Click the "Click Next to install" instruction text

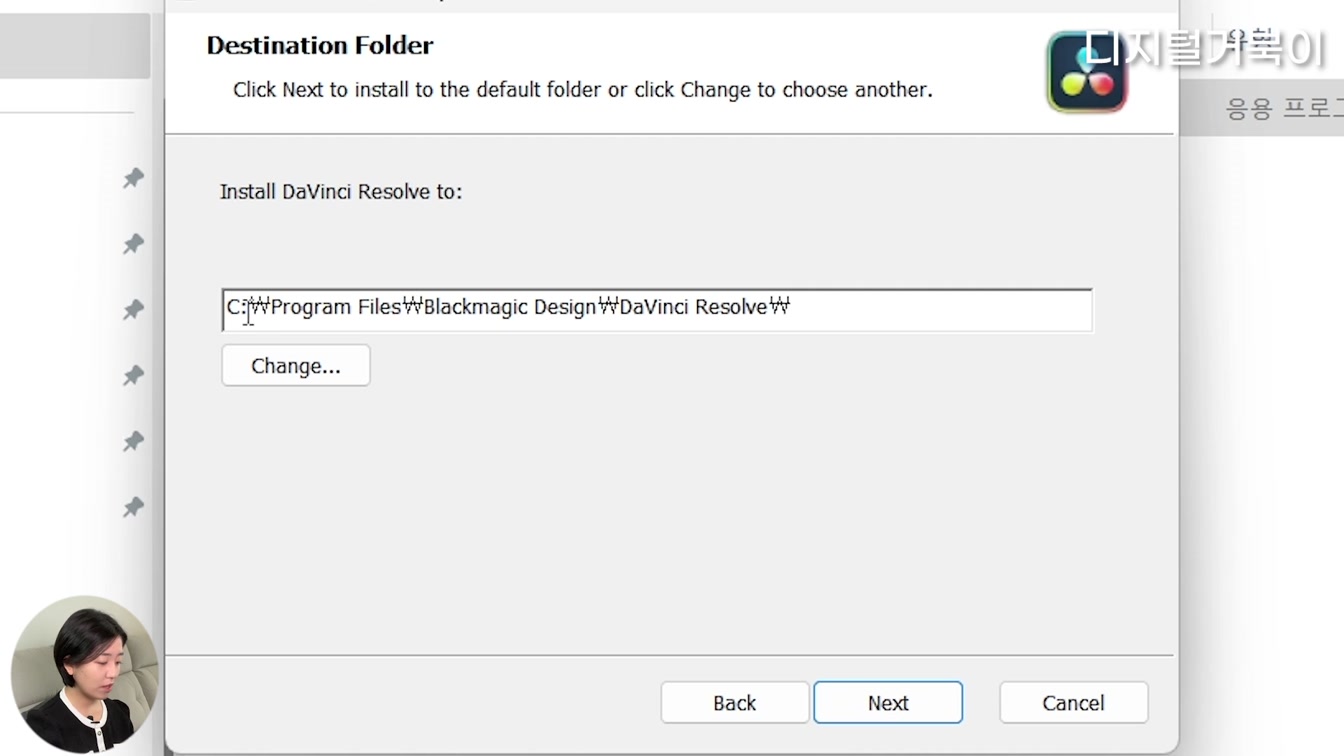click(x=583, y=90)
